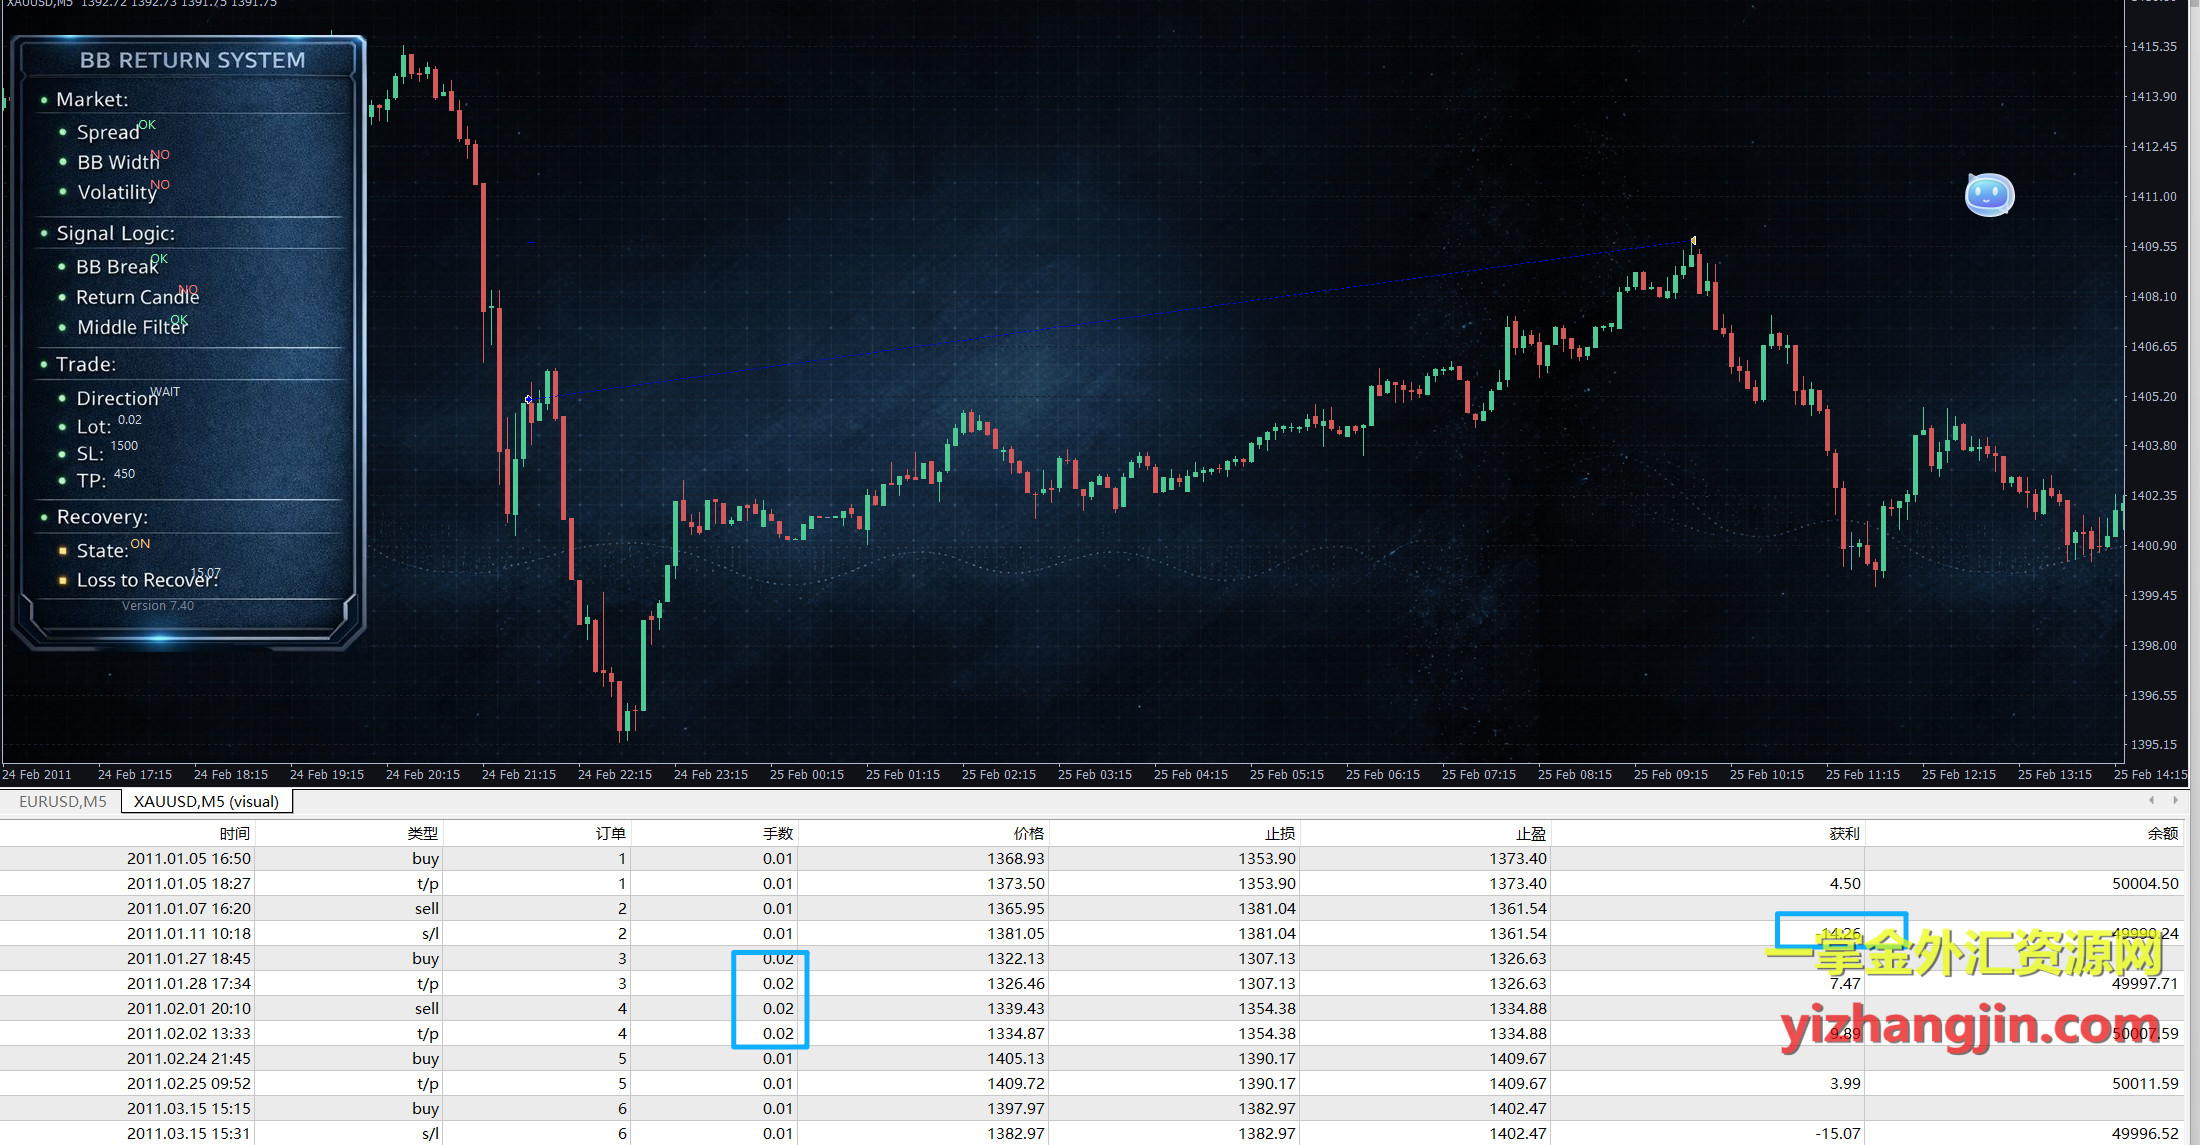This screenshot has height=1145, width=2200.
Task: Click the 类型 column header
Action: tap(422, 833)
